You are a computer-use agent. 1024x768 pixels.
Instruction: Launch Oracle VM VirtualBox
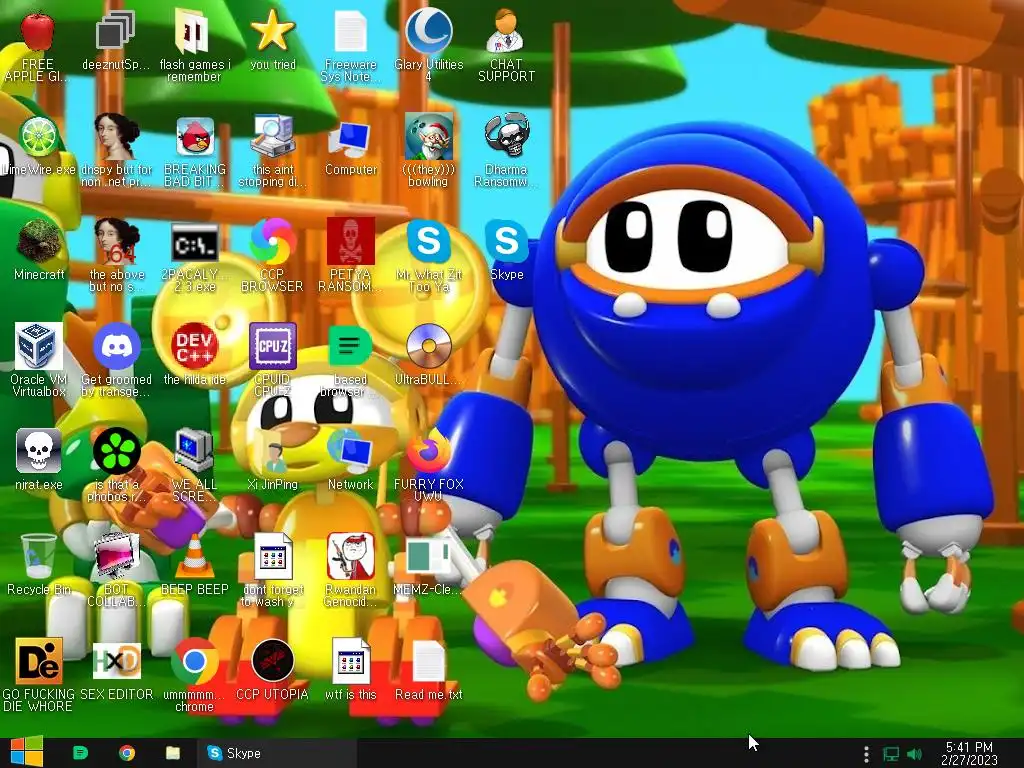[38, 347]
